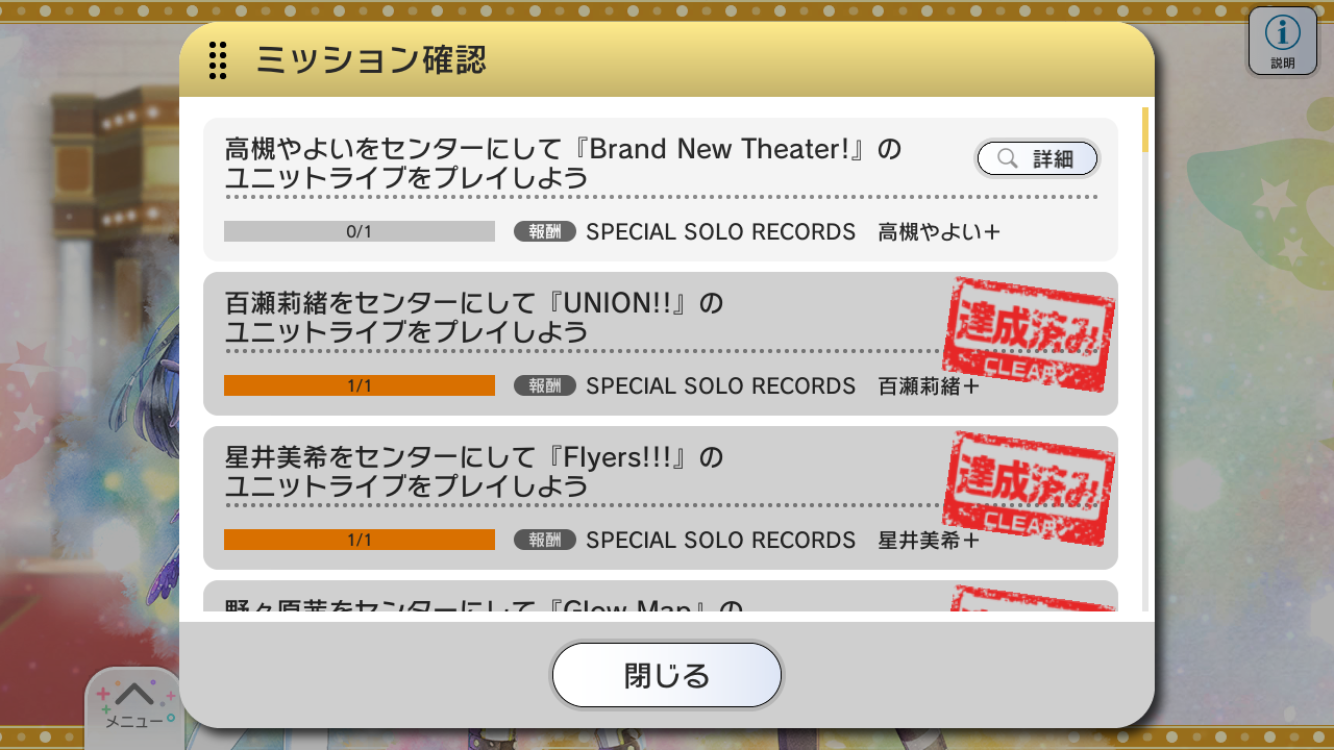The height and width of the screenshot is (750, 1334).
Task: Click the mission list scrollbar thumb
Action: pyautogui.click(x=1145, y=130)
